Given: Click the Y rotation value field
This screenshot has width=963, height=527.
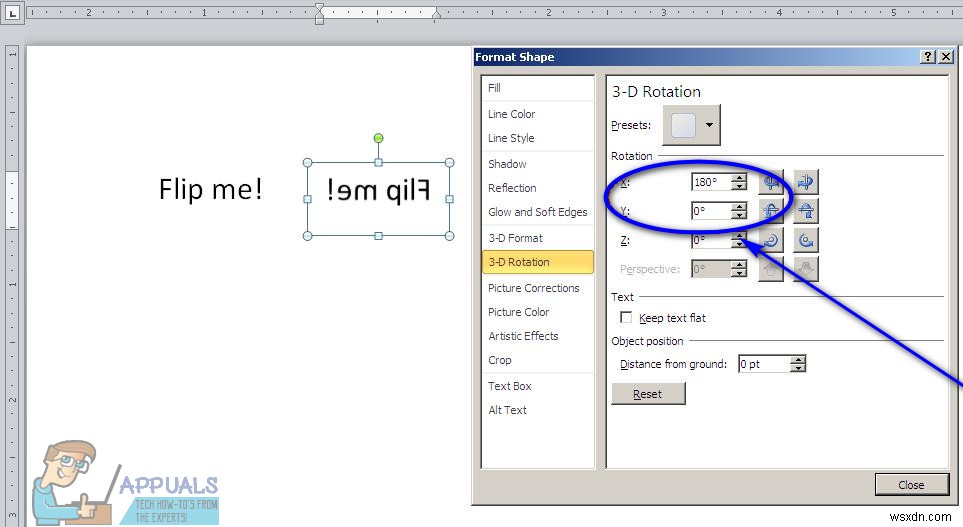Looking at the screenshot, I should 711,211.
